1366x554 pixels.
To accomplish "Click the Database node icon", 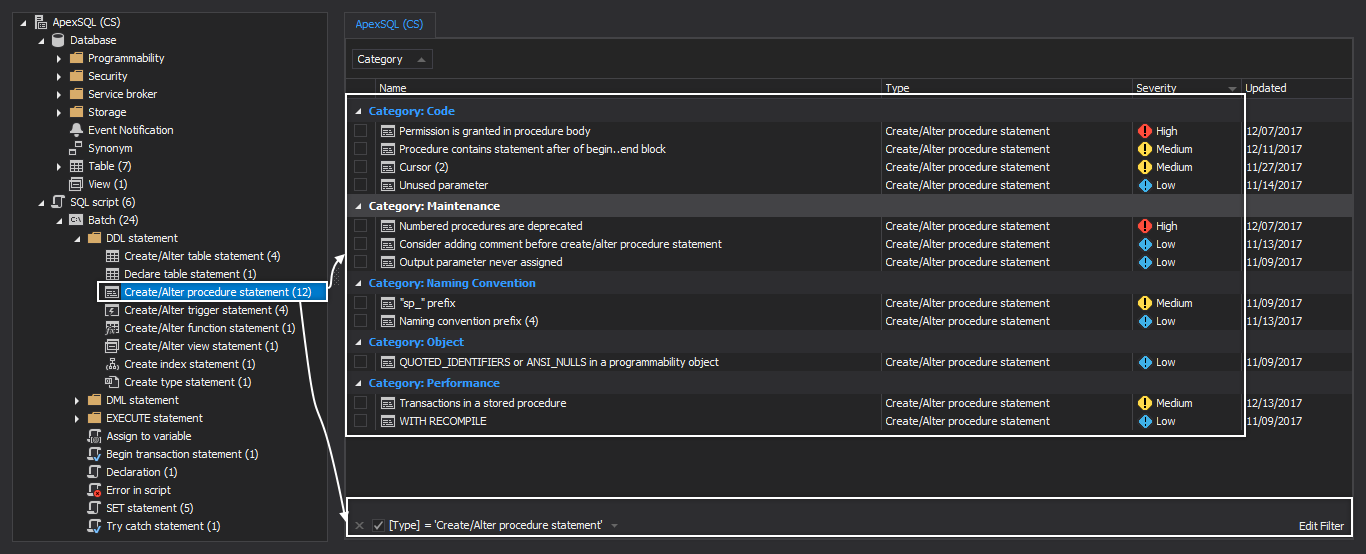I will [58, 40].
